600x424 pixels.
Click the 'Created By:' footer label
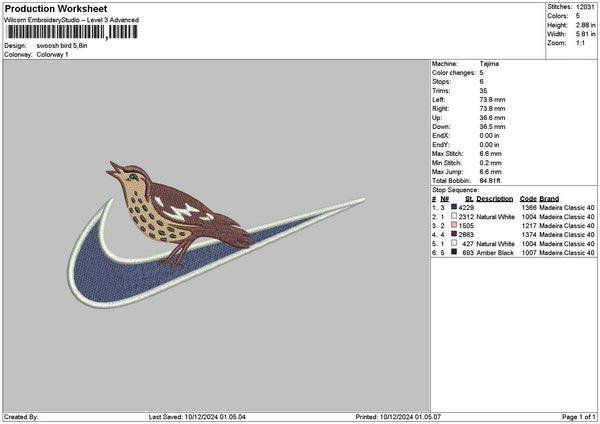pyautogui.click(x=21, y=417)
